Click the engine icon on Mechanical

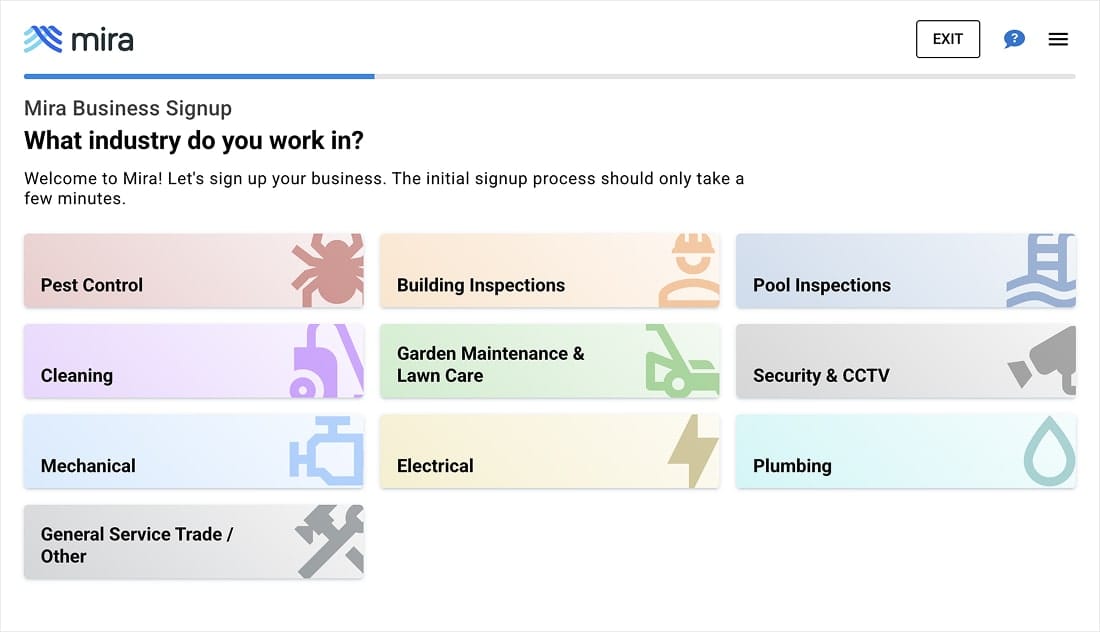click(326, 451)
